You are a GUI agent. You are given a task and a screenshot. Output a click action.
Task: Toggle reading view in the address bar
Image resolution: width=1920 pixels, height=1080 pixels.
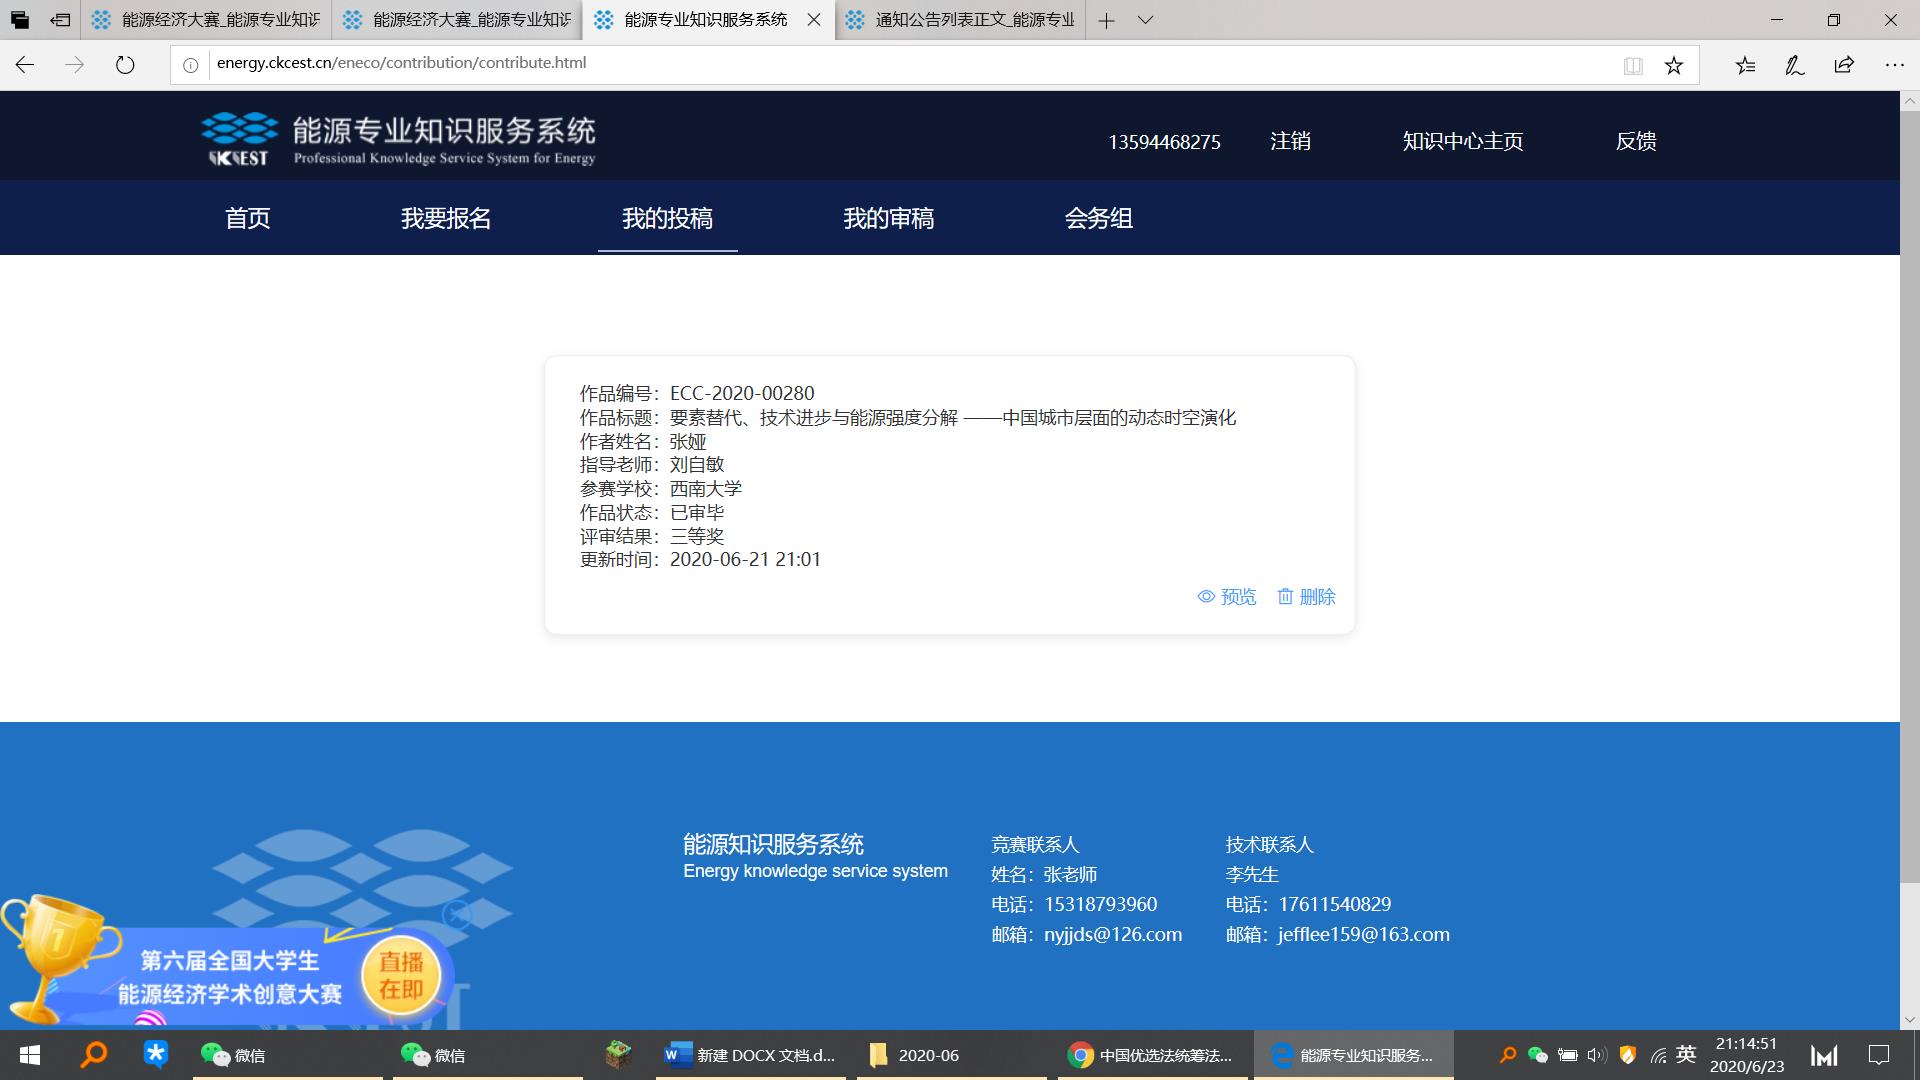pos(1632,64)
